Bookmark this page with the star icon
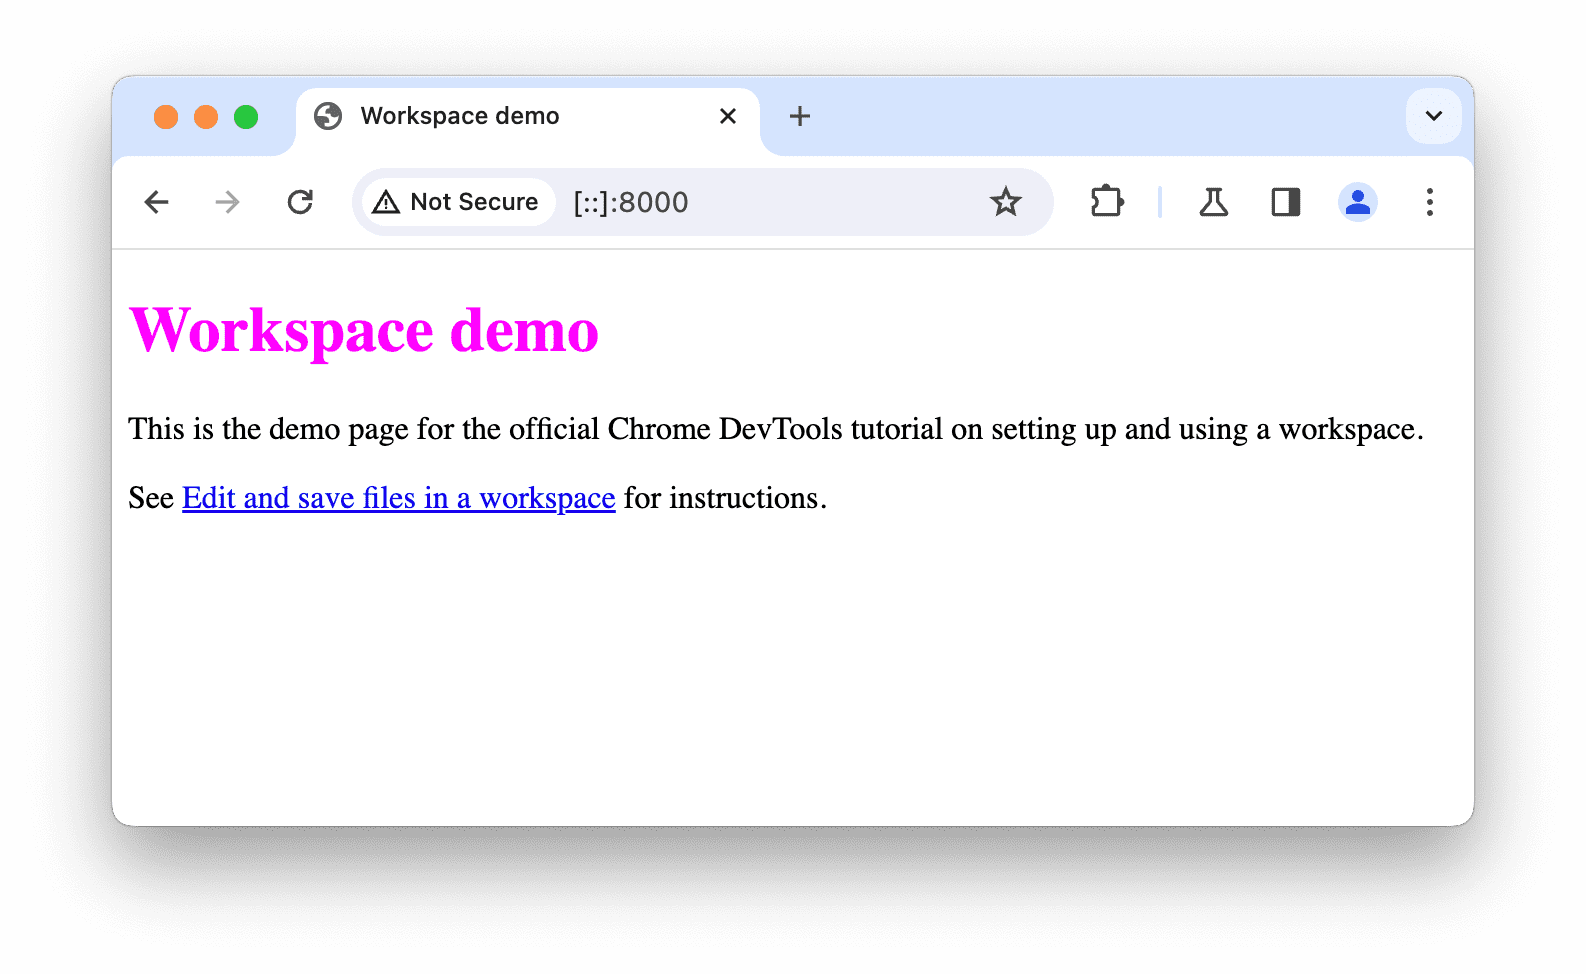The image size is (1586, 974). click(1005, 202)
